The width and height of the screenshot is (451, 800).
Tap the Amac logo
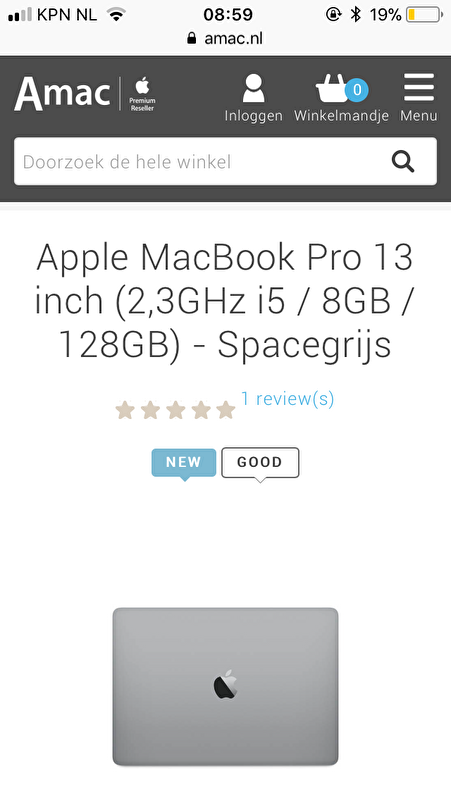63,93
